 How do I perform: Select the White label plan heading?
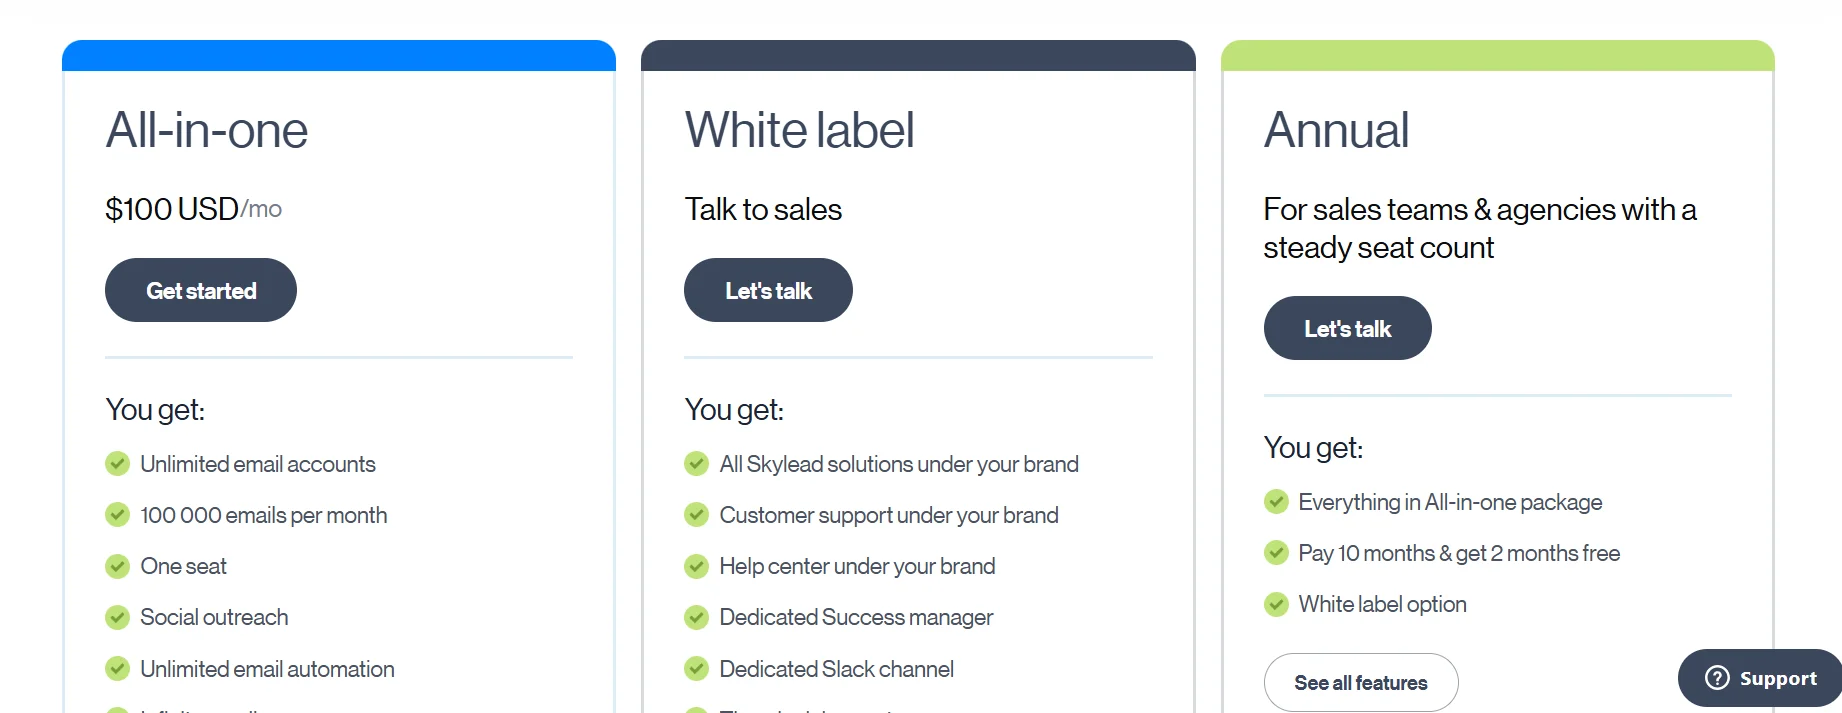click(799, 129)
